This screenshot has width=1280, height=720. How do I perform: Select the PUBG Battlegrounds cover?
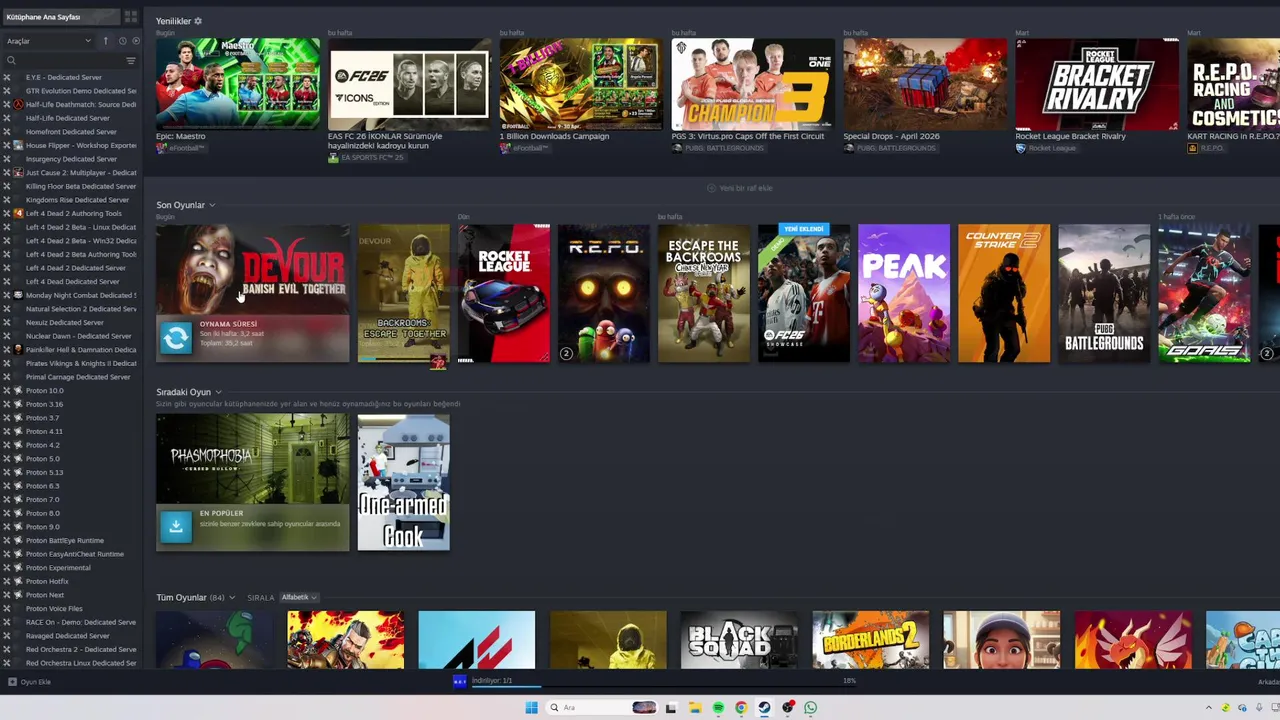(1104, 293)
